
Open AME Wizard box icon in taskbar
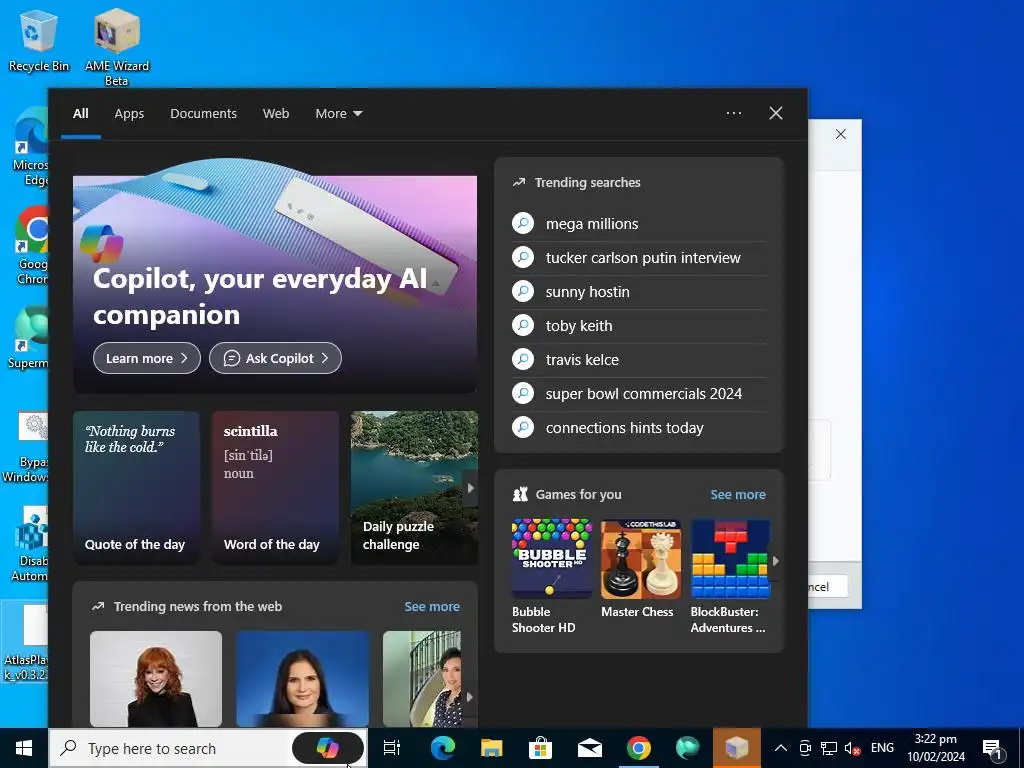point(737,747)
